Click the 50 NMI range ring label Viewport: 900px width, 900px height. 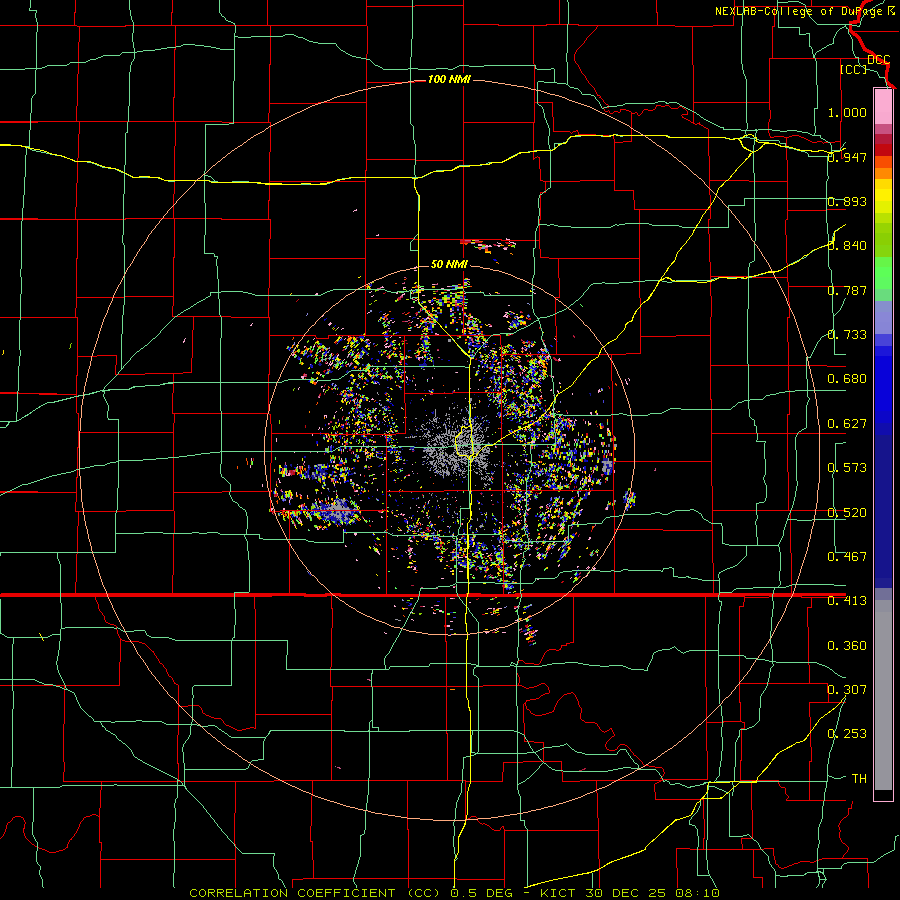[449, 264]
